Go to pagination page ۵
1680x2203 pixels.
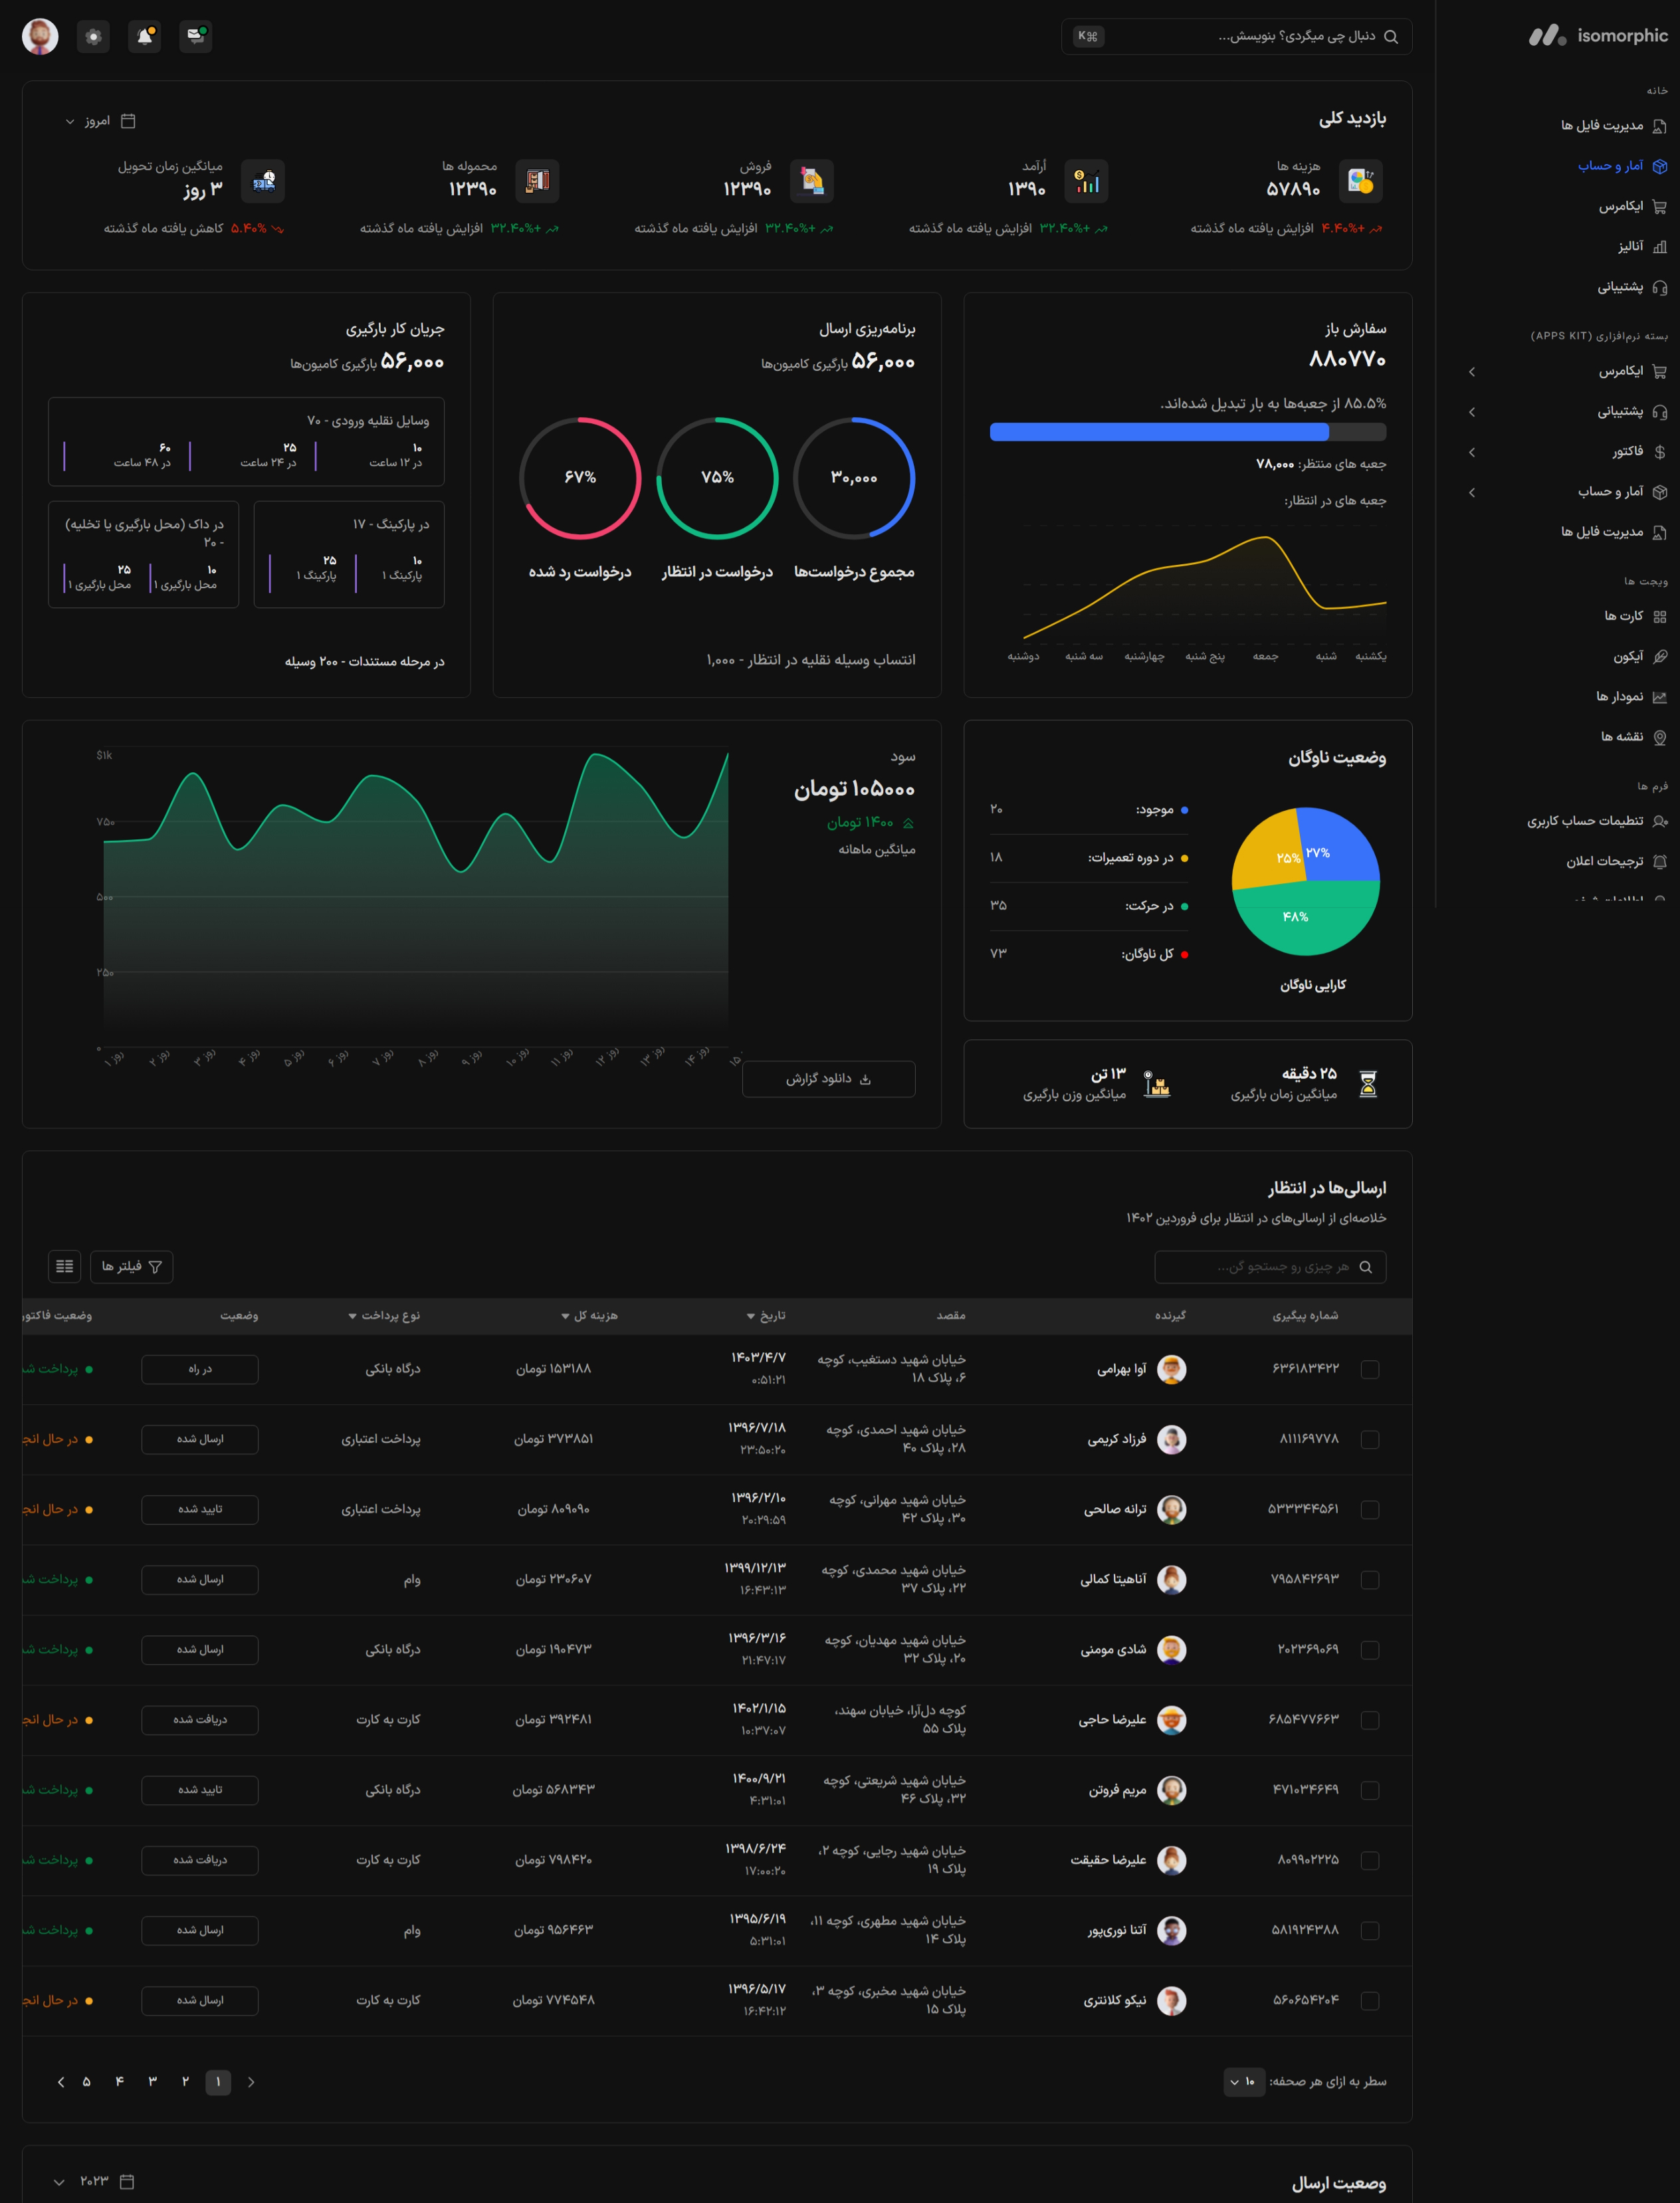[86, 2081]
